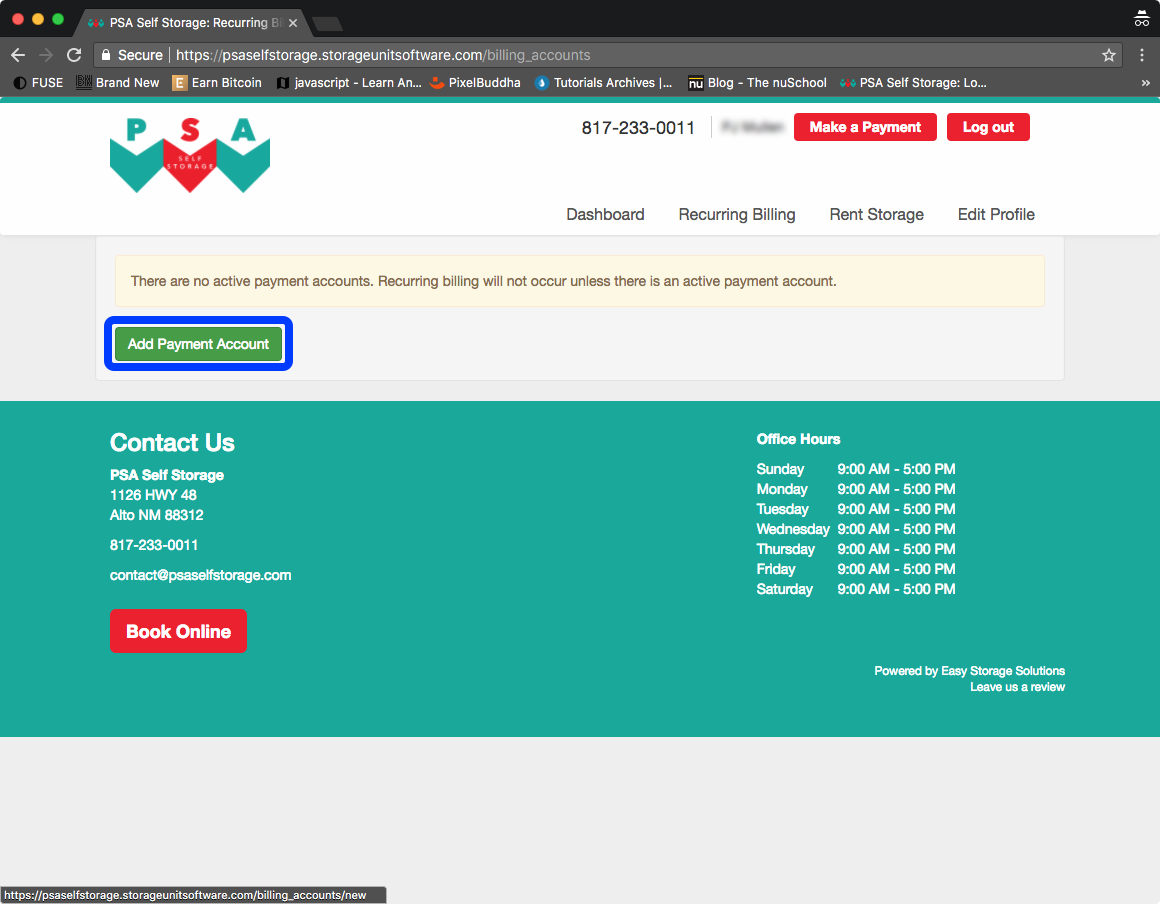Click the header phone number 817-233-0011
Viewport: 1160px width, 904px height.
coord(638,128)
